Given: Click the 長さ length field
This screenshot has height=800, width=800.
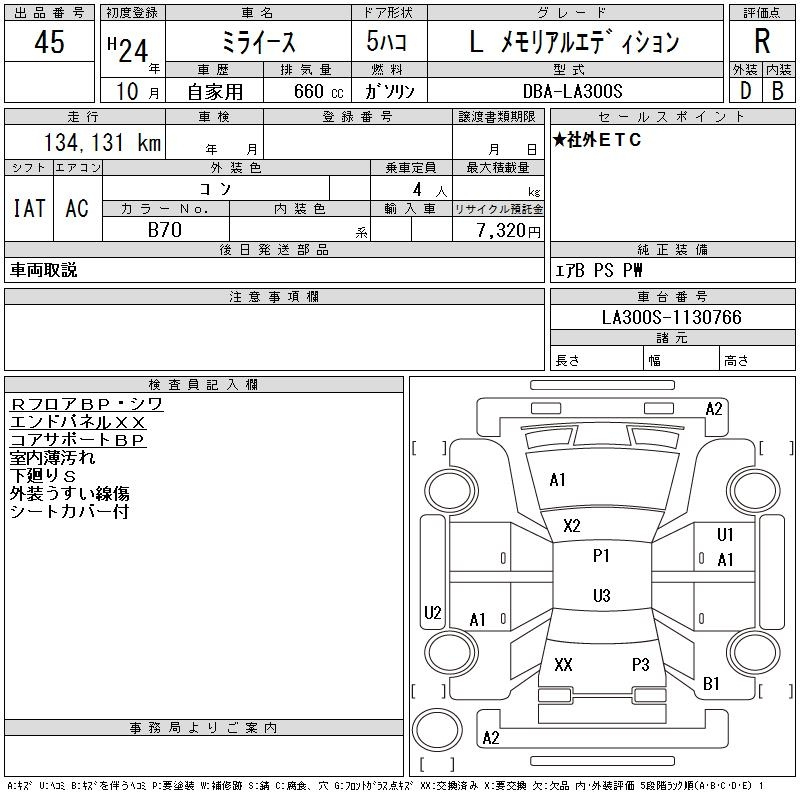Looking at the screenshot, I should click(597, 360).
